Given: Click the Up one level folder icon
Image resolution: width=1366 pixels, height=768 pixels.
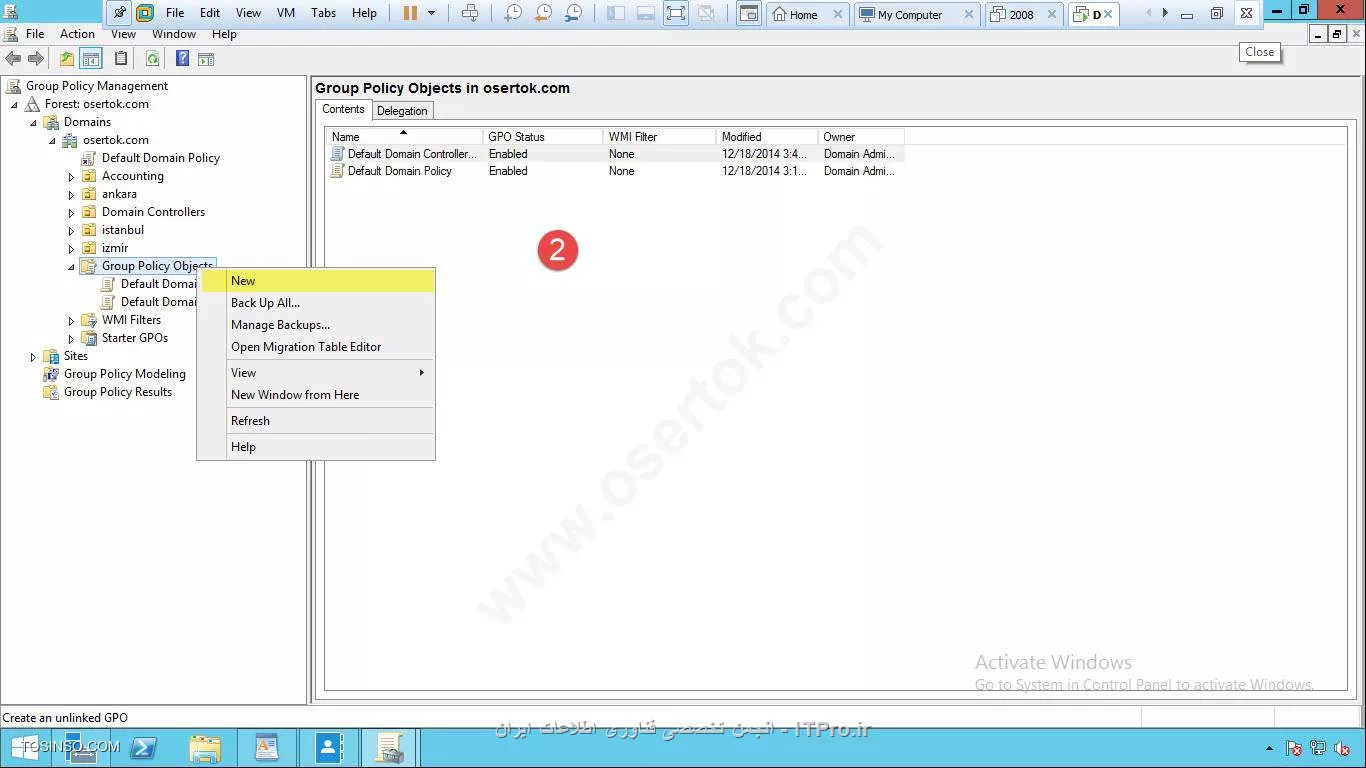Looking at the screenshot, I should [67, 59].
